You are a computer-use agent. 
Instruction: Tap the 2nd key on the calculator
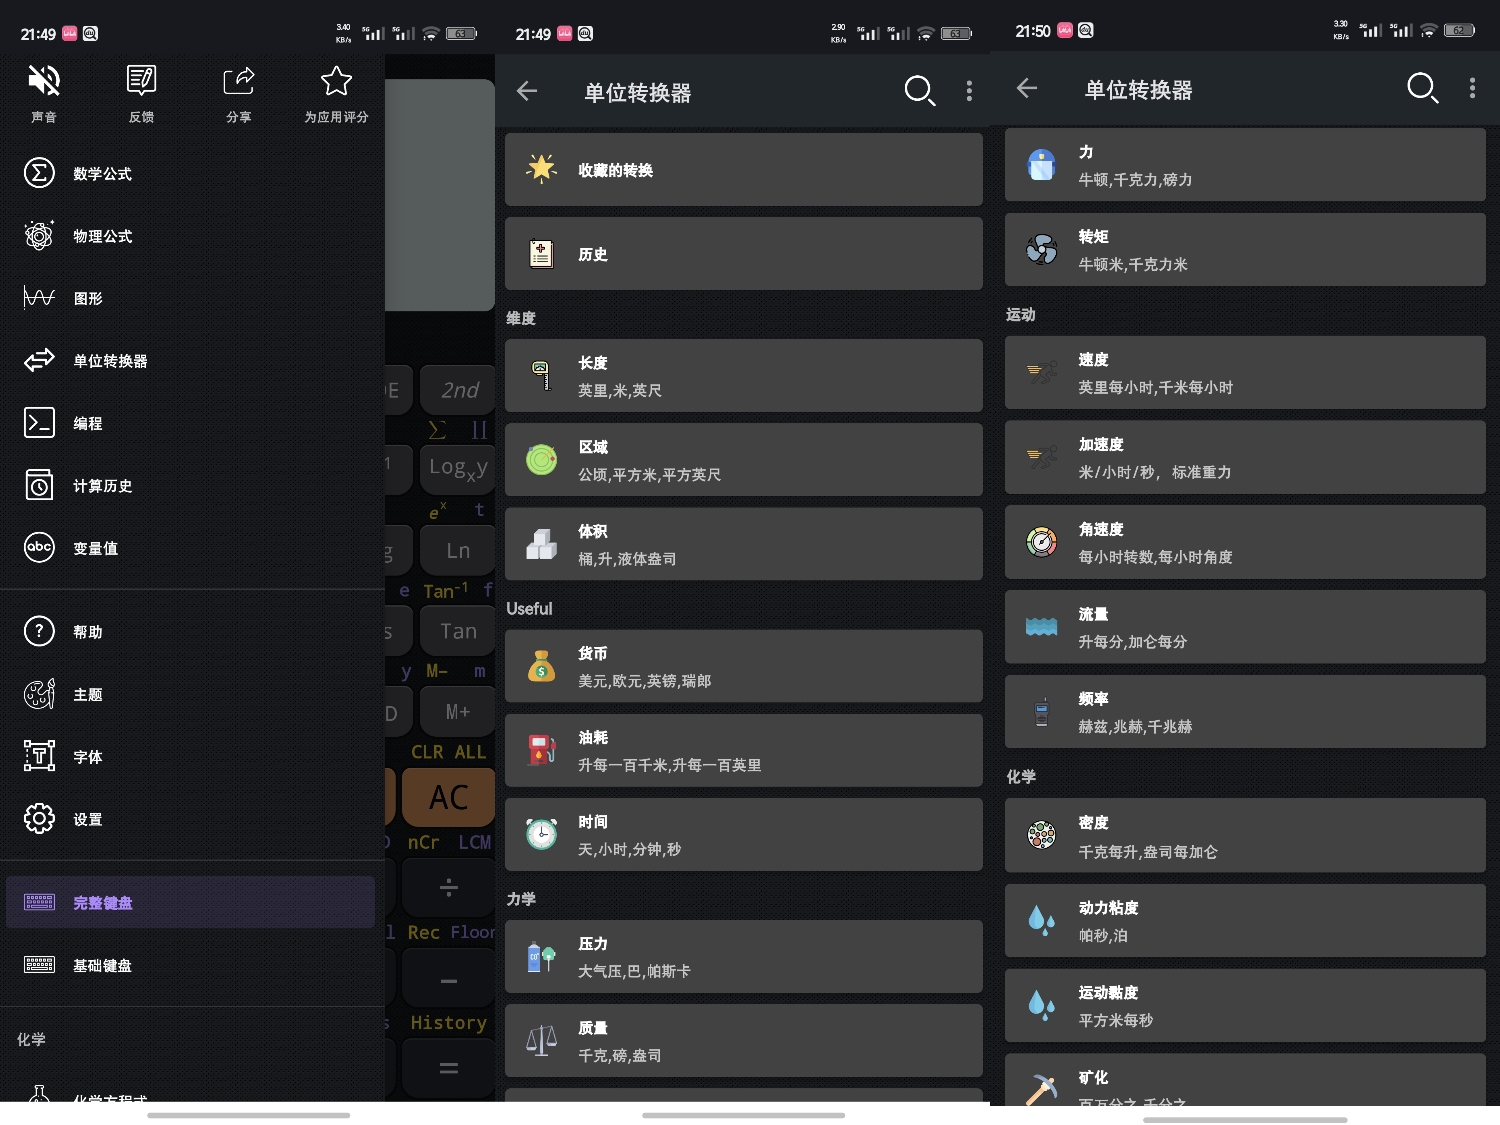[458, 390]
